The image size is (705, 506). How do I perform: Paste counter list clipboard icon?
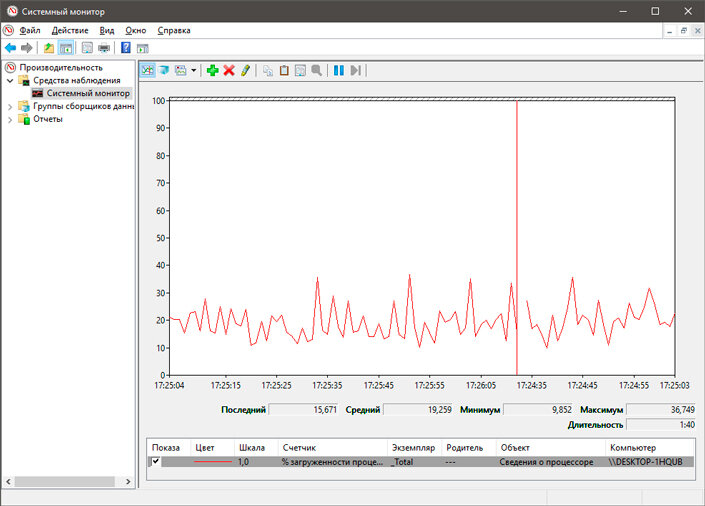pos(284,71)
